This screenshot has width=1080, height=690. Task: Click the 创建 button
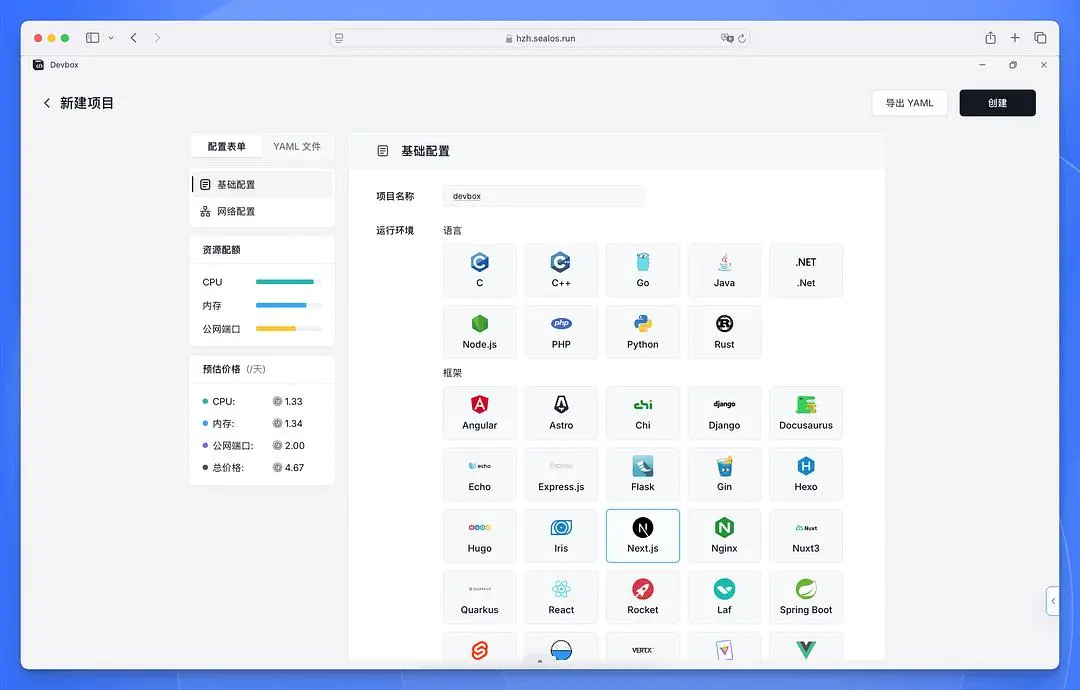[x=997, y=103]
